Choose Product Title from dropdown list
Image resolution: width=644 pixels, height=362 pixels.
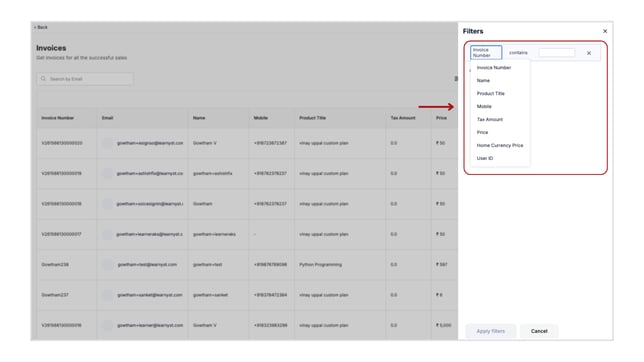point(490,93)
